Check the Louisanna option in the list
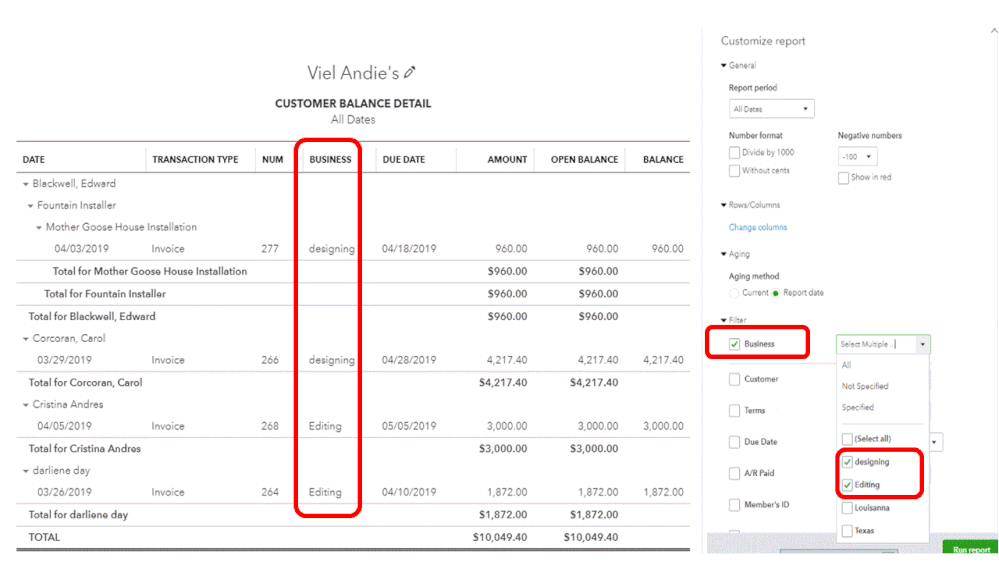Image resolution: width=999 pixels, height=562 pixels. [x=847, y=508]
